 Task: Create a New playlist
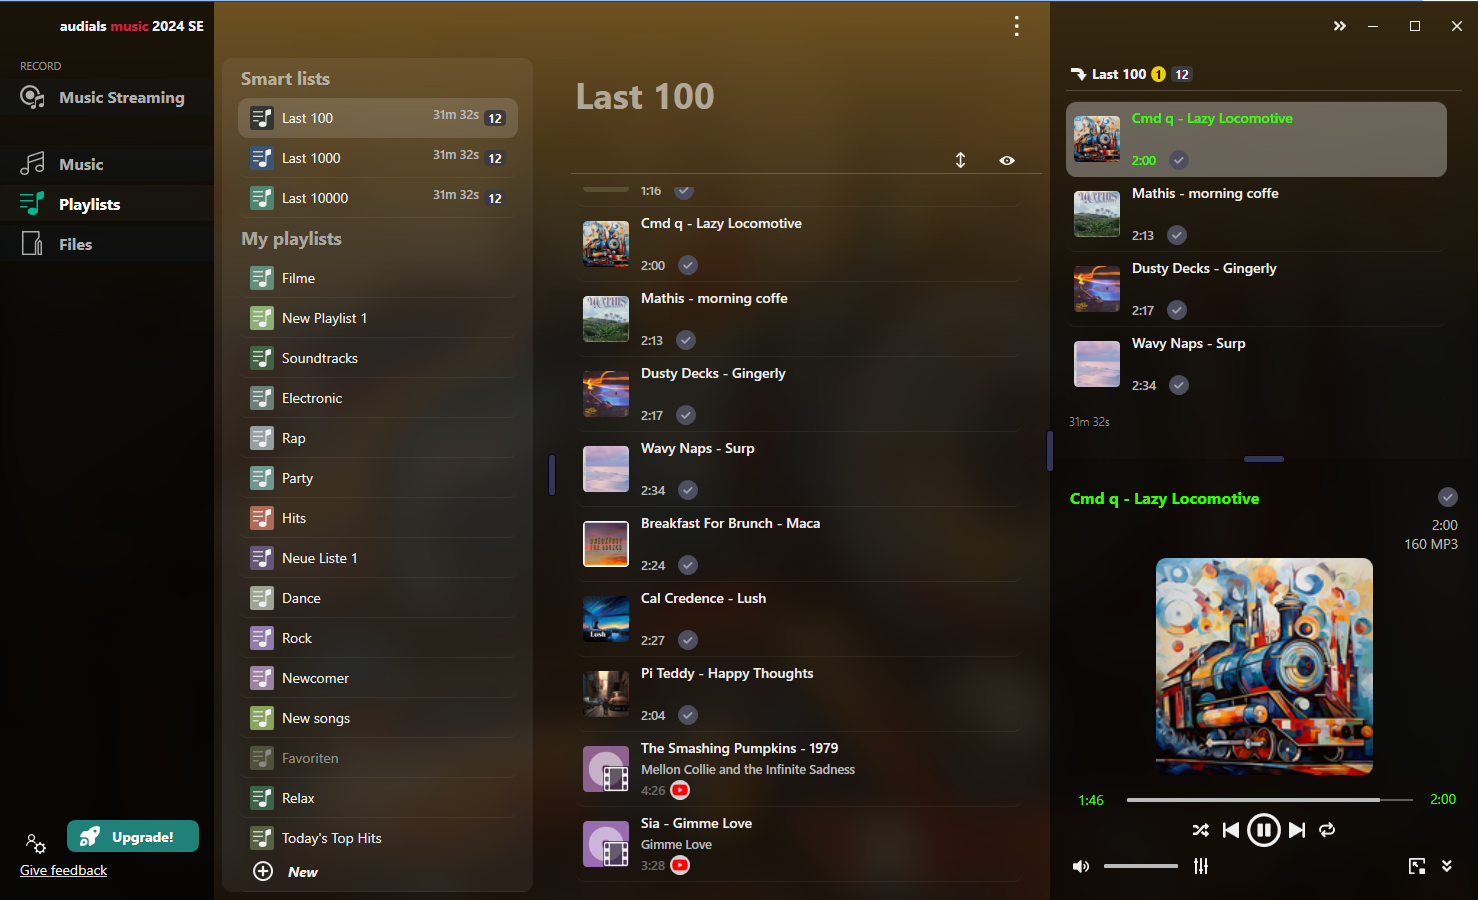[286, 872]
